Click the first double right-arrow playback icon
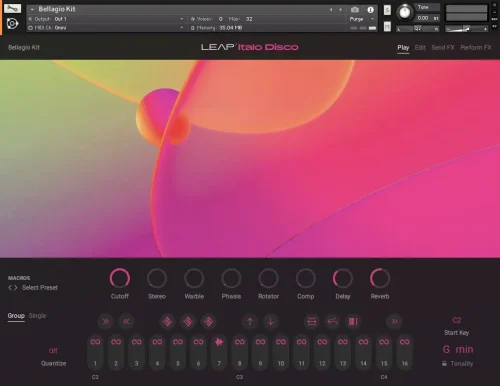500x386 pixels. tap(106, 321)
